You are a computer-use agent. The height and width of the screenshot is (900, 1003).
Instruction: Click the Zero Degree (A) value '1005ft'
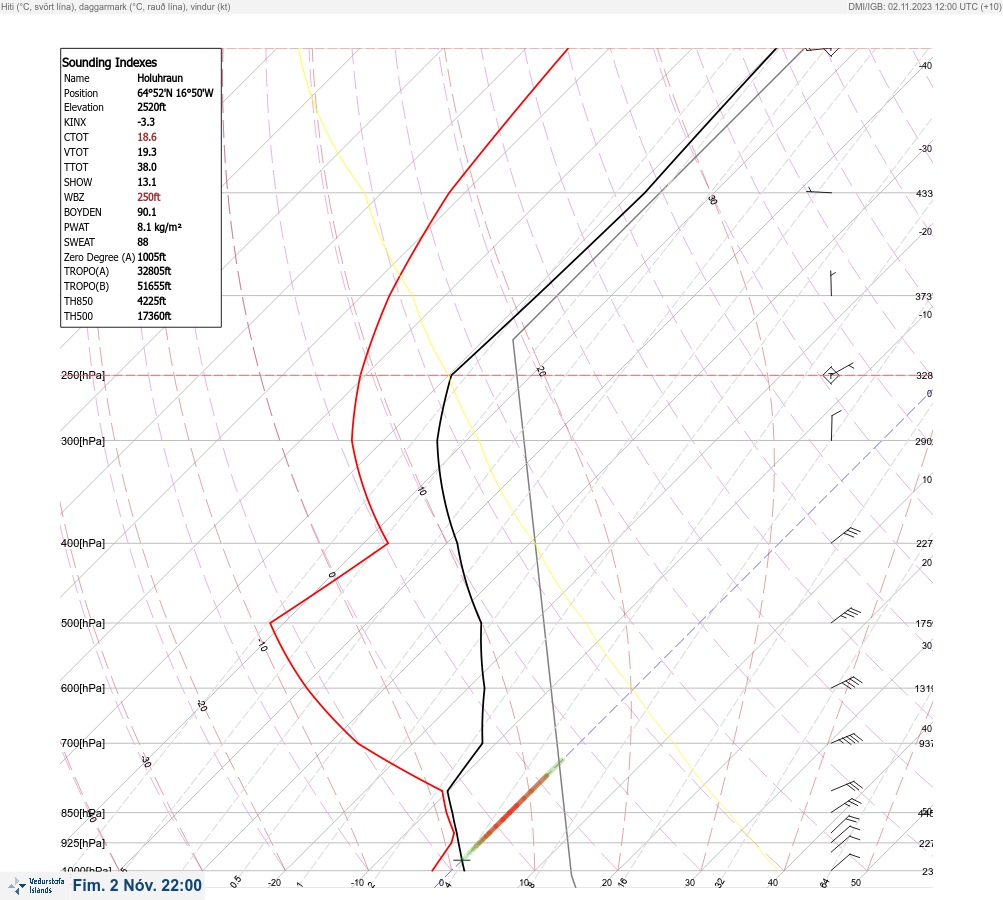152,257
